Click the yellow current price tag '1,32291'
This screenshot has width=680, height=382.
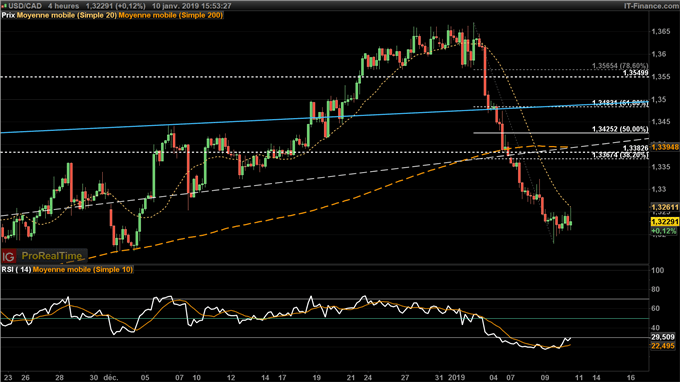pyautogui.click(x=665, y=222)
